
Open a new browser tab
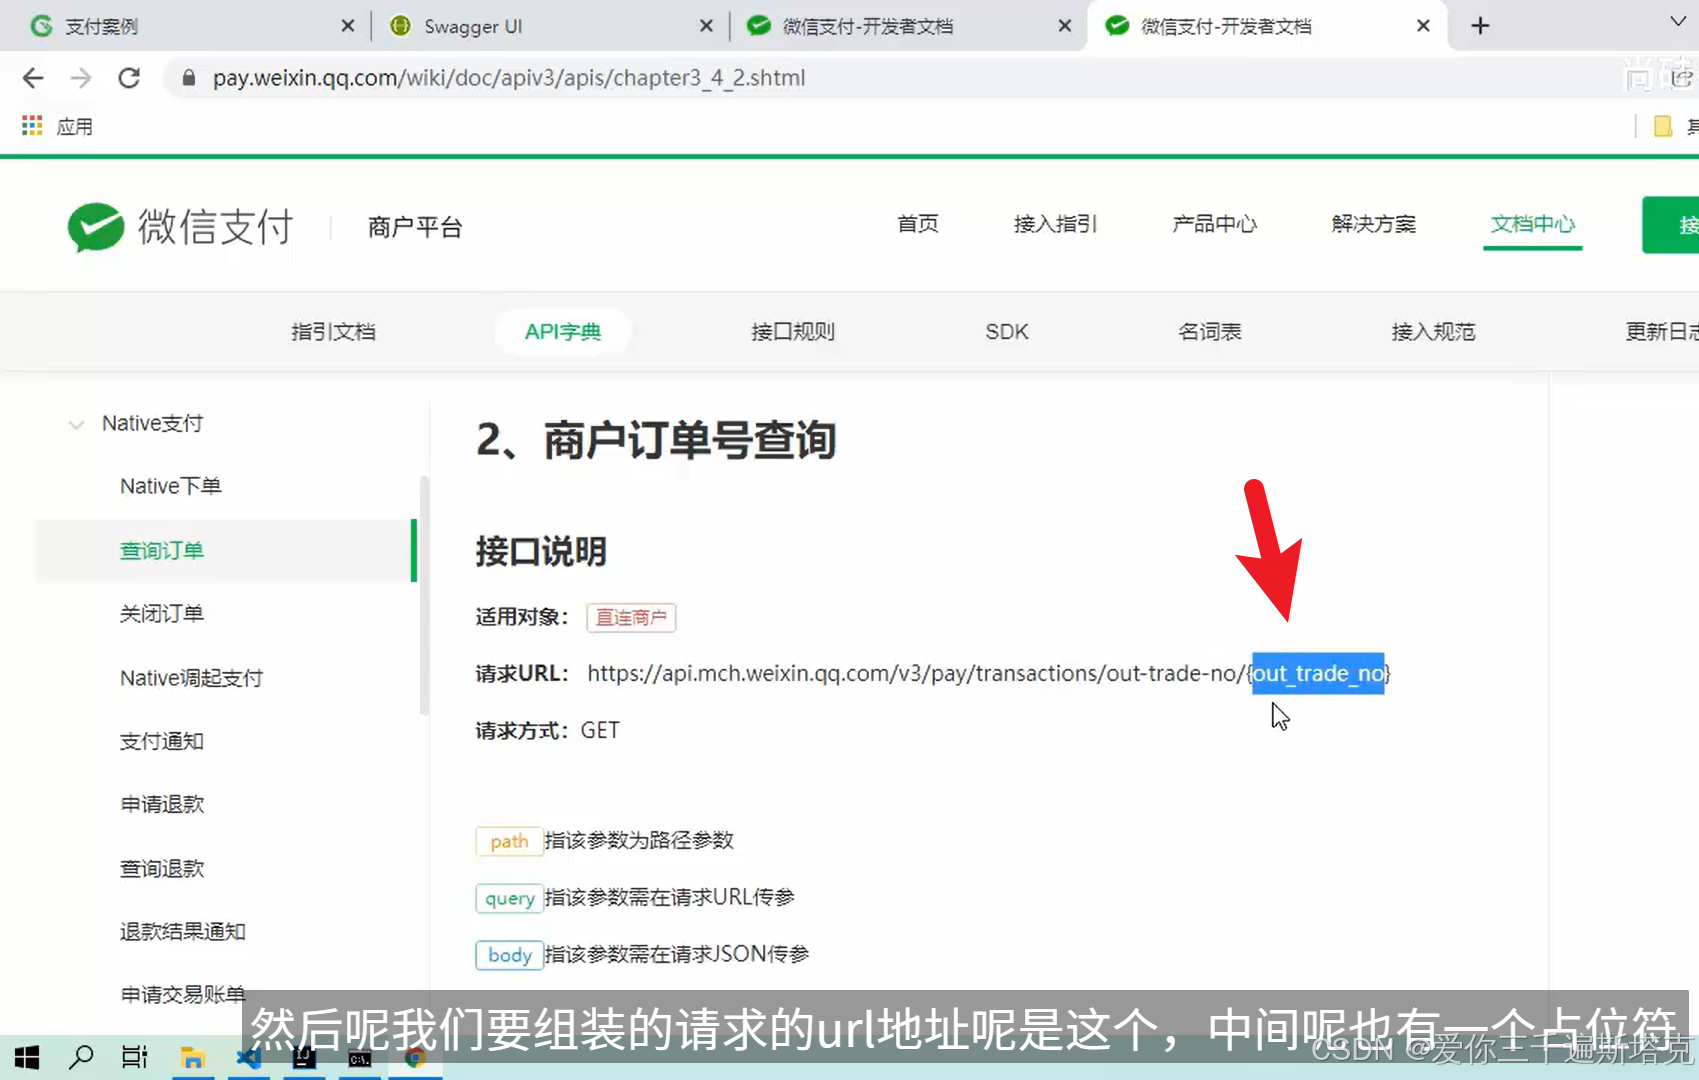[x=1481, y=26]
